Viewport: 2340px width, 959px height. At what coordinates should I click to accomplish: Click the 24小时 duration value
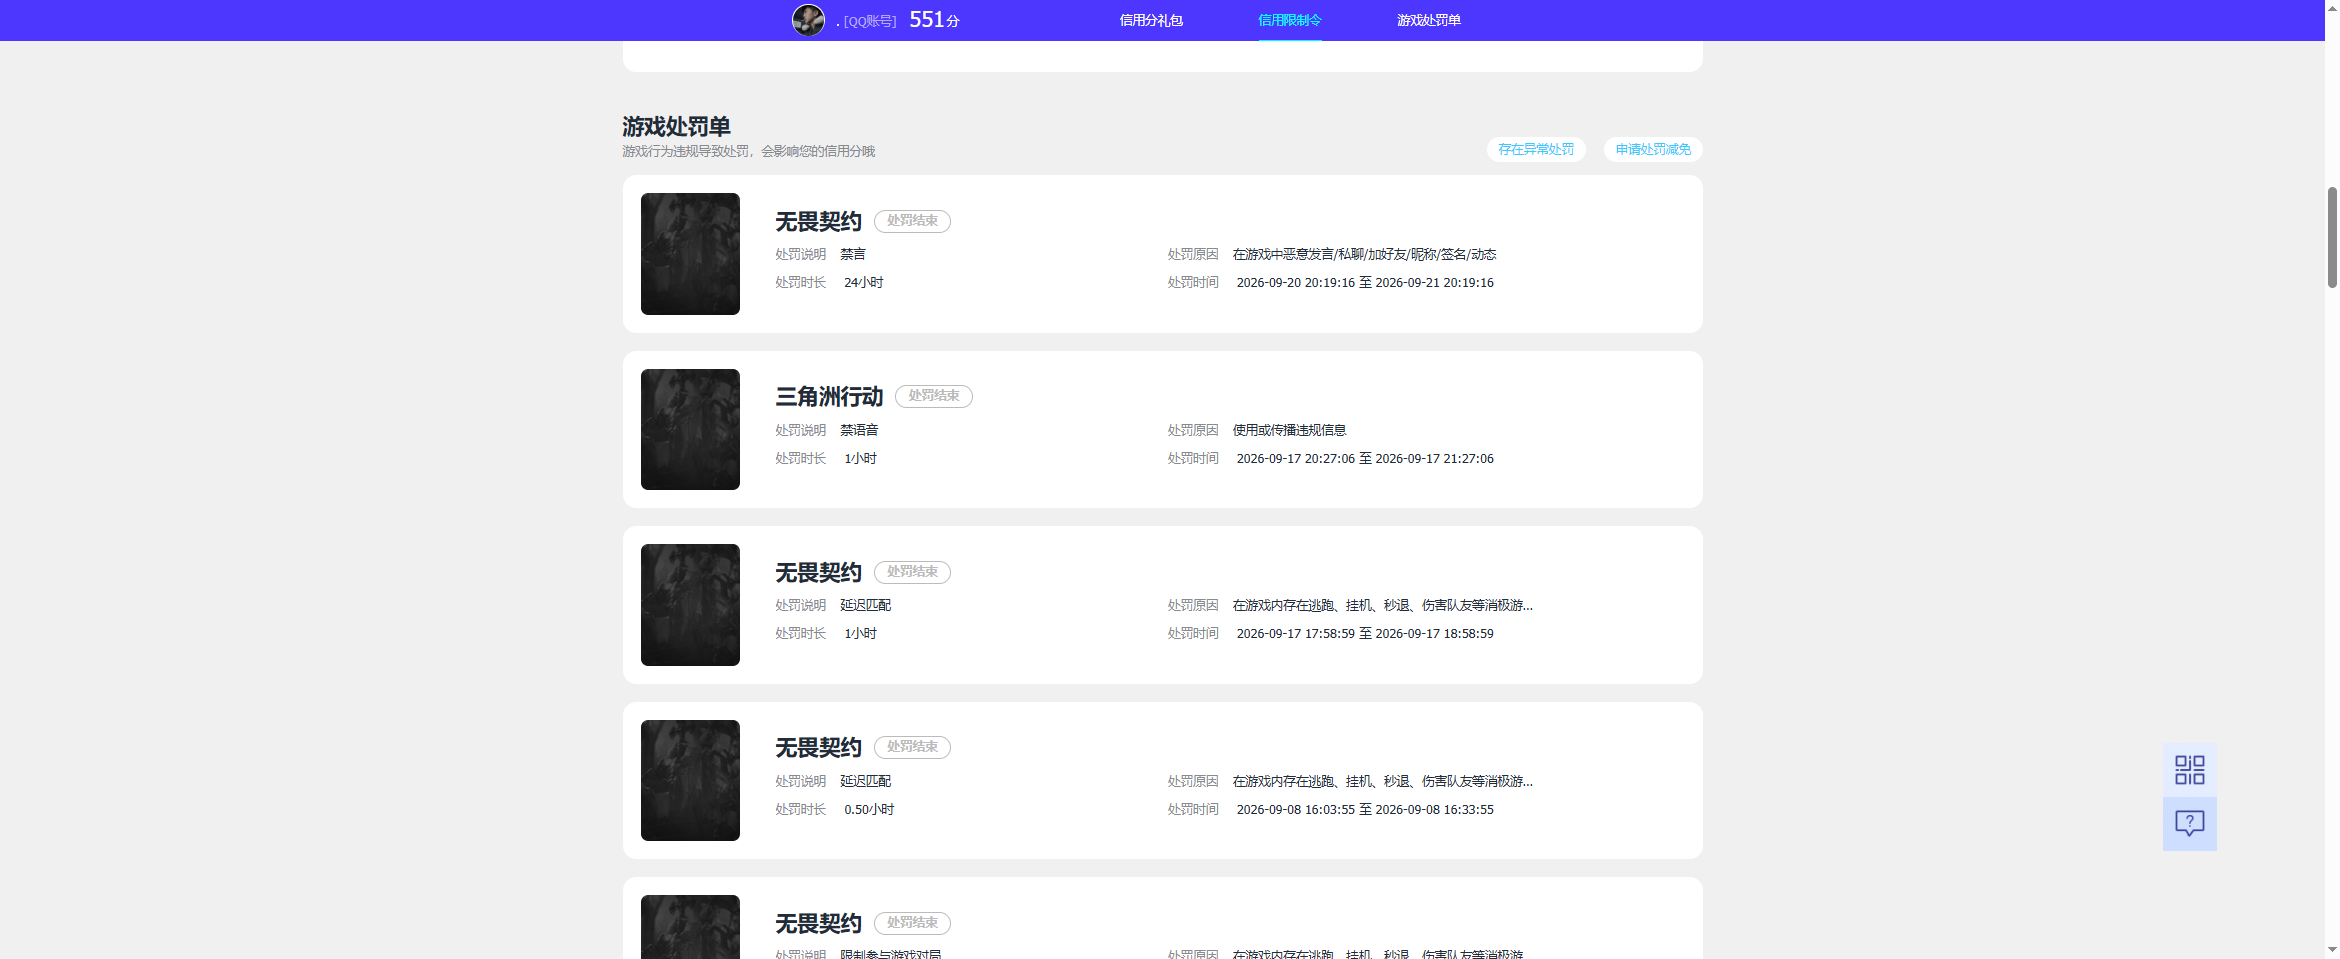click(x=863, y=283)
